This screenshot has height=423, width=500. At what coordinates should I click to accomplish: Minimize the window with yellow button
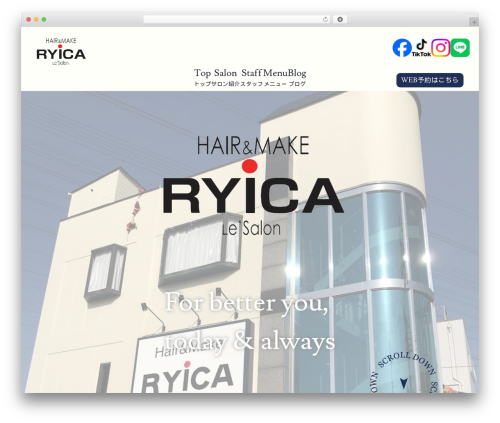36,20
